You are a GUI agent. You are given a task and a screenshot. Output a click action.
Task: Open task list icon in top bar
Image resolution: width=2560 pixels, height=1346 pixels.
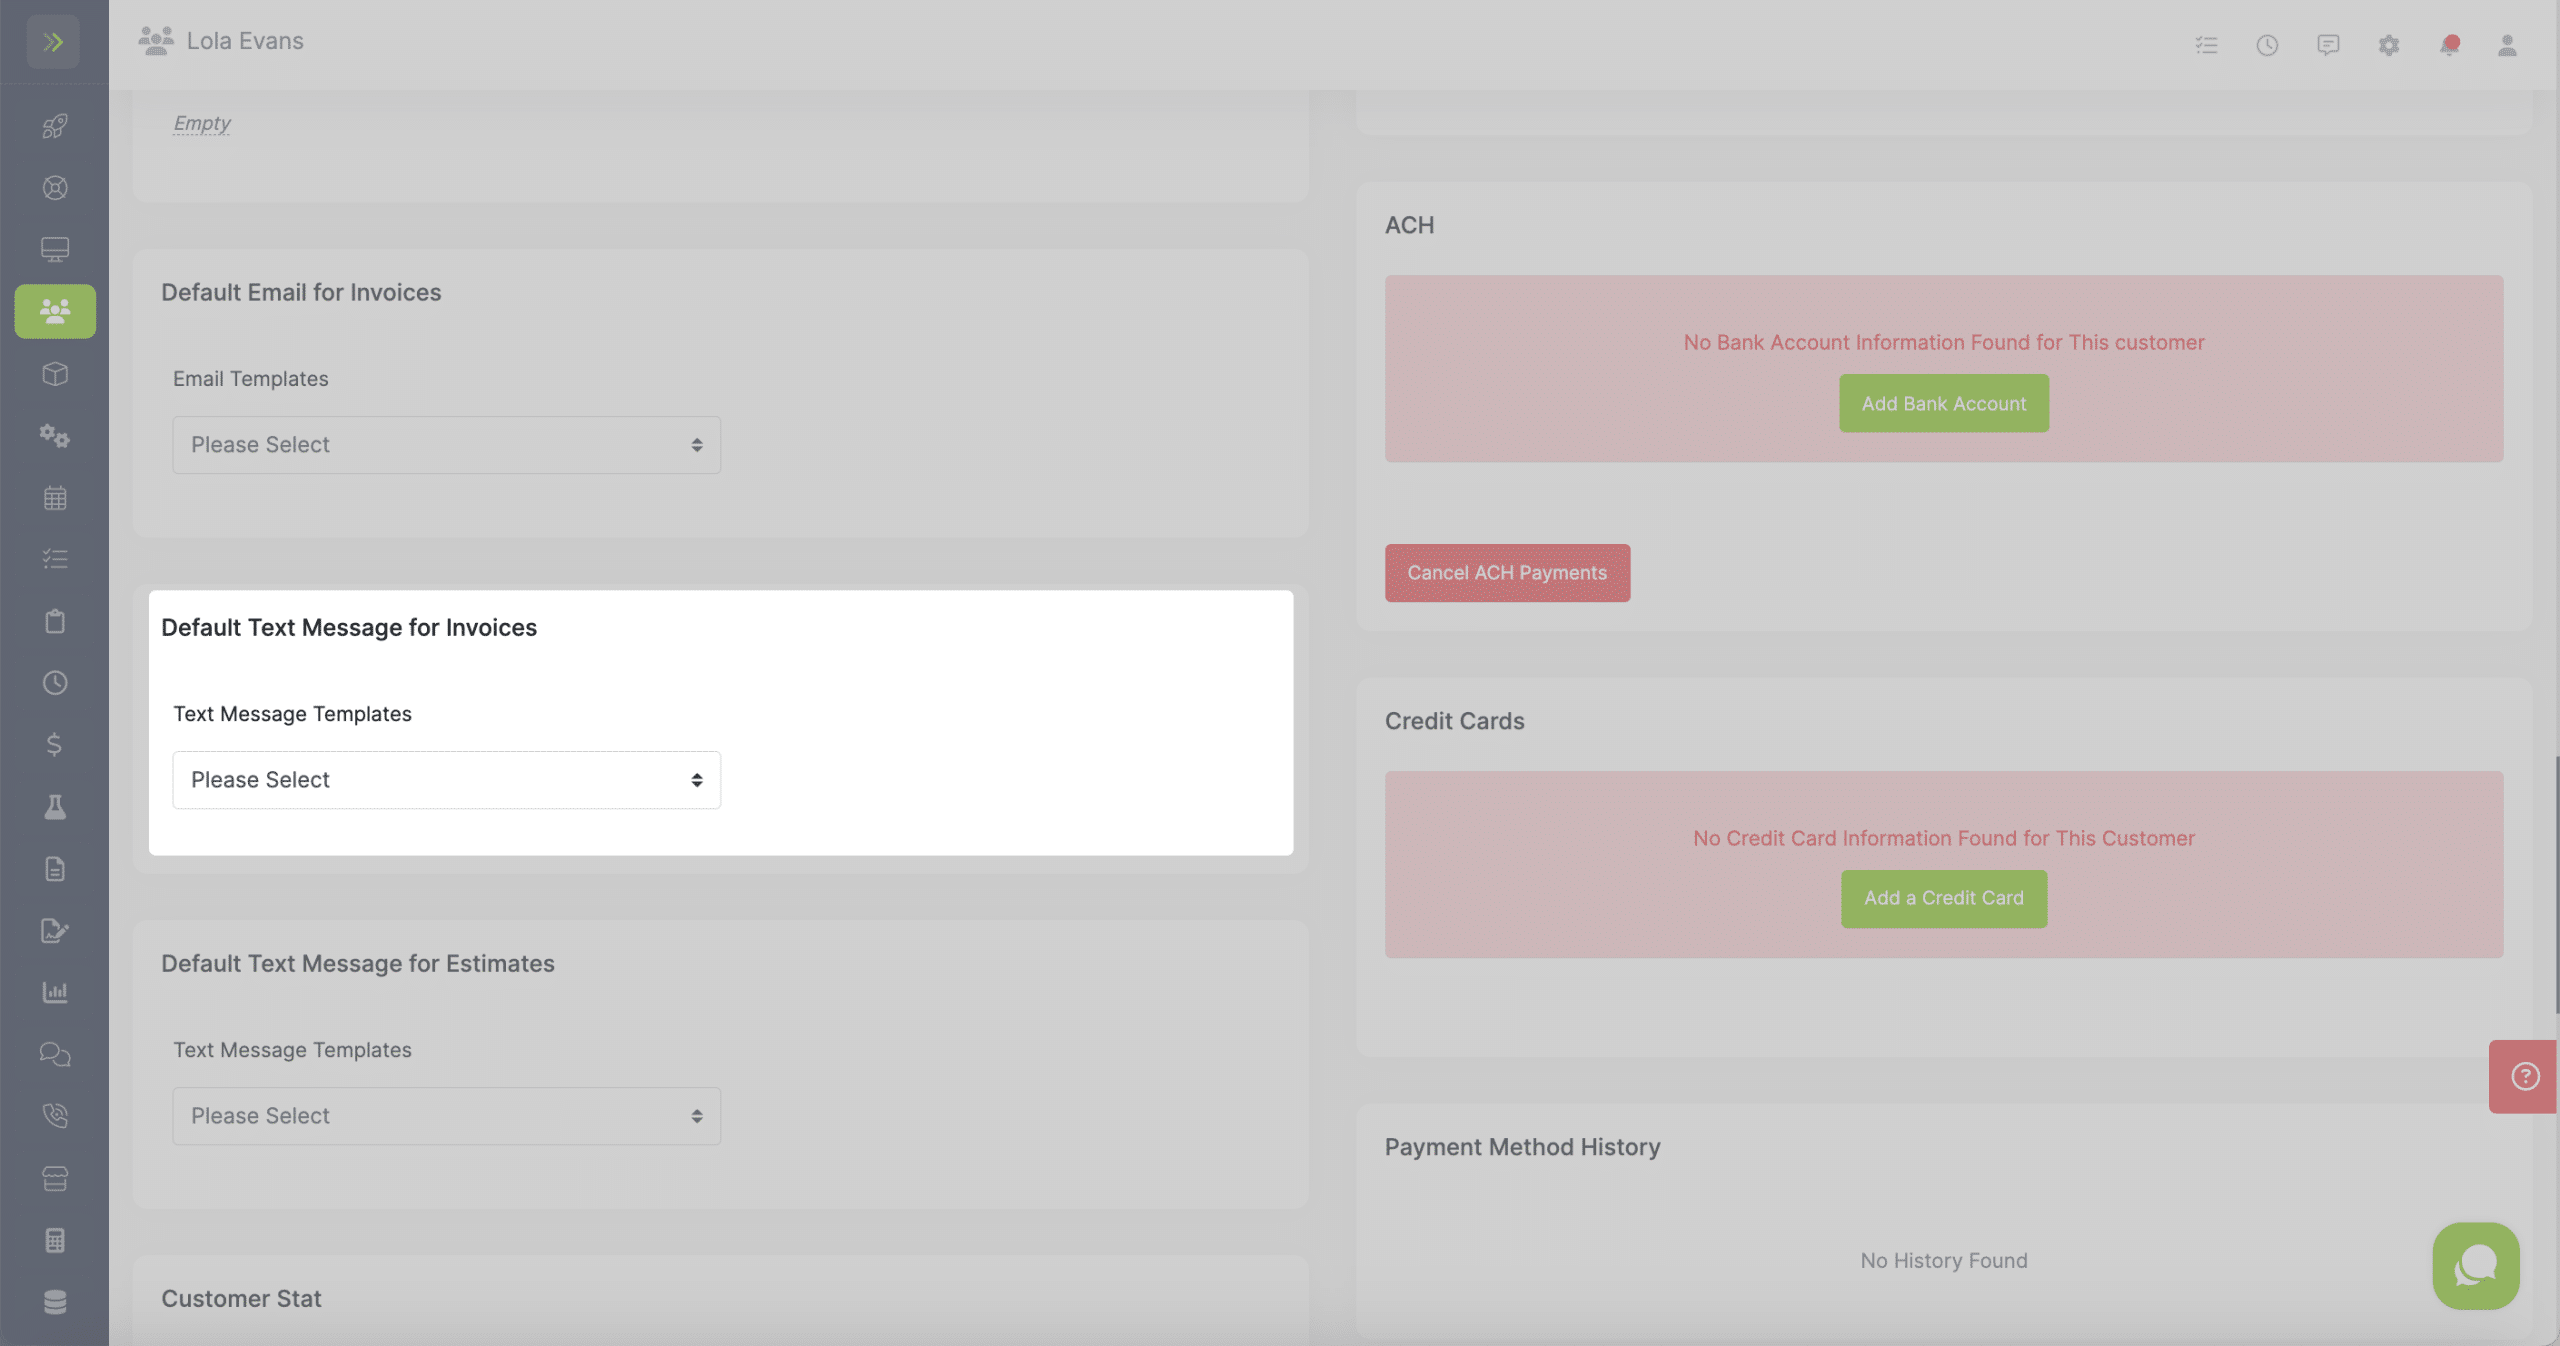click(2207, 45)
